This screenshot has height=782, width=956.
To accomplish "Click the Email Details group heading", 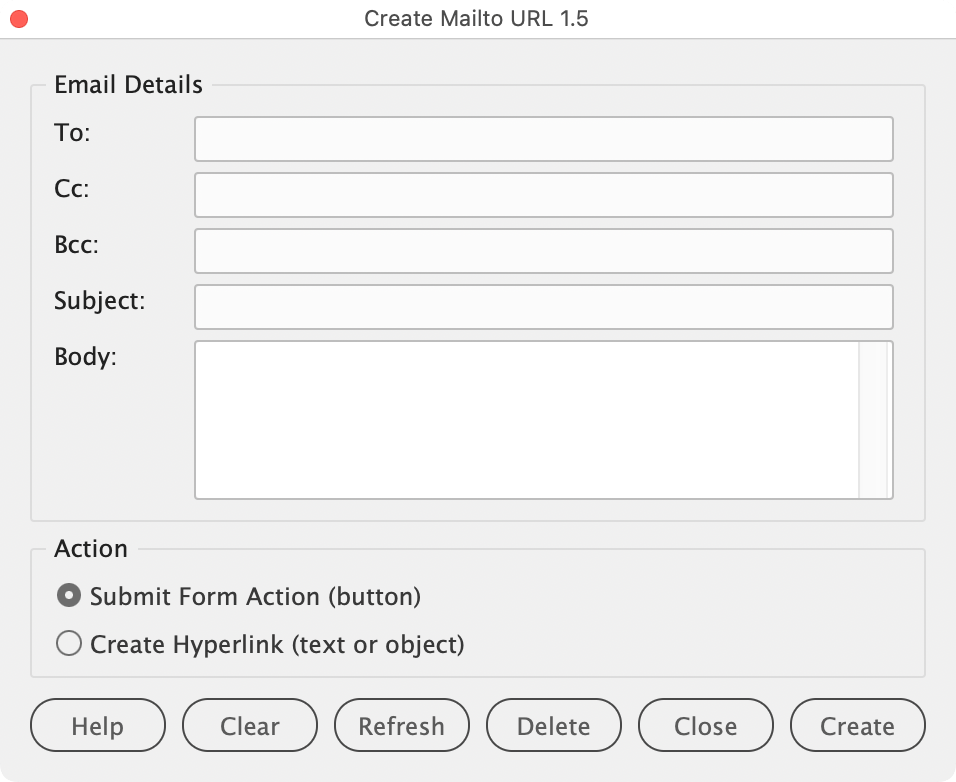I will click(x=128, y=85).
